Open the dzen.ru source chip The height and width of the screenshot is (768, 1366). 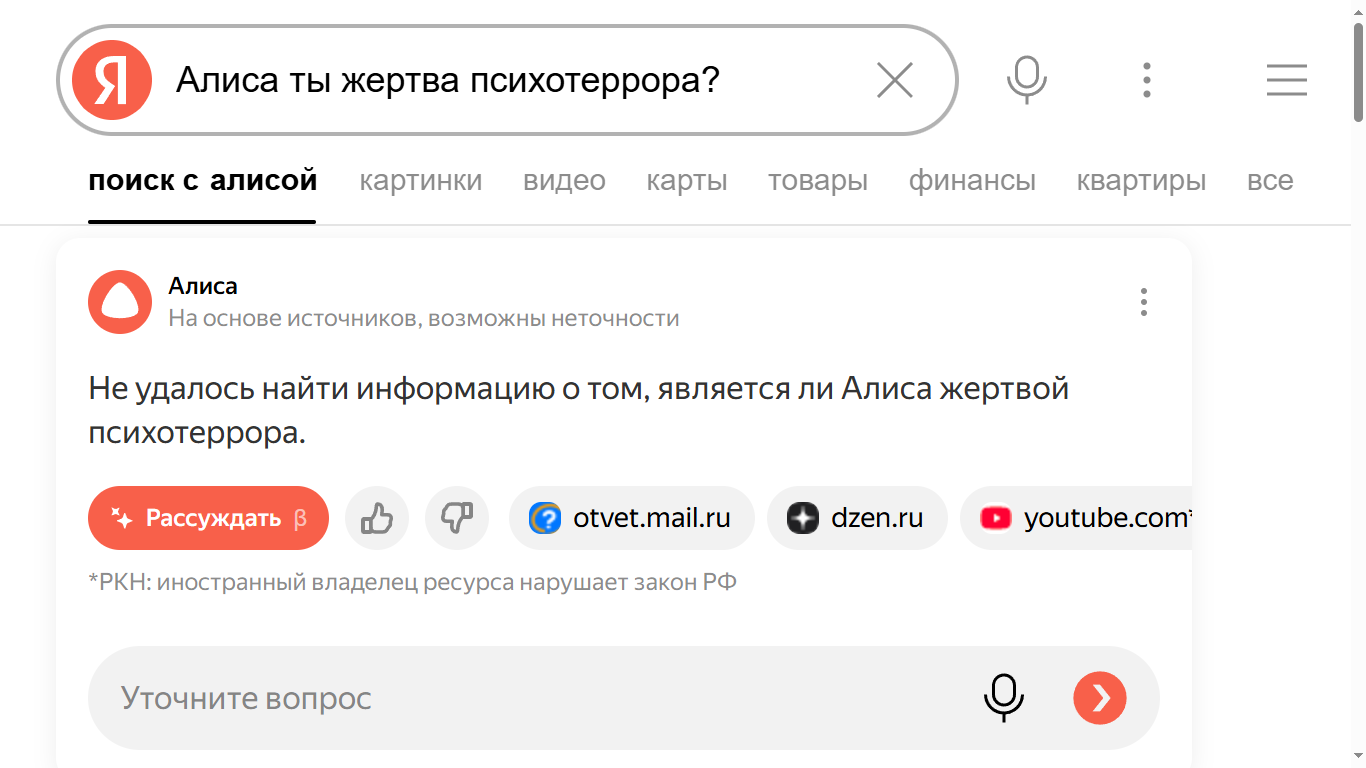[856, 518]
